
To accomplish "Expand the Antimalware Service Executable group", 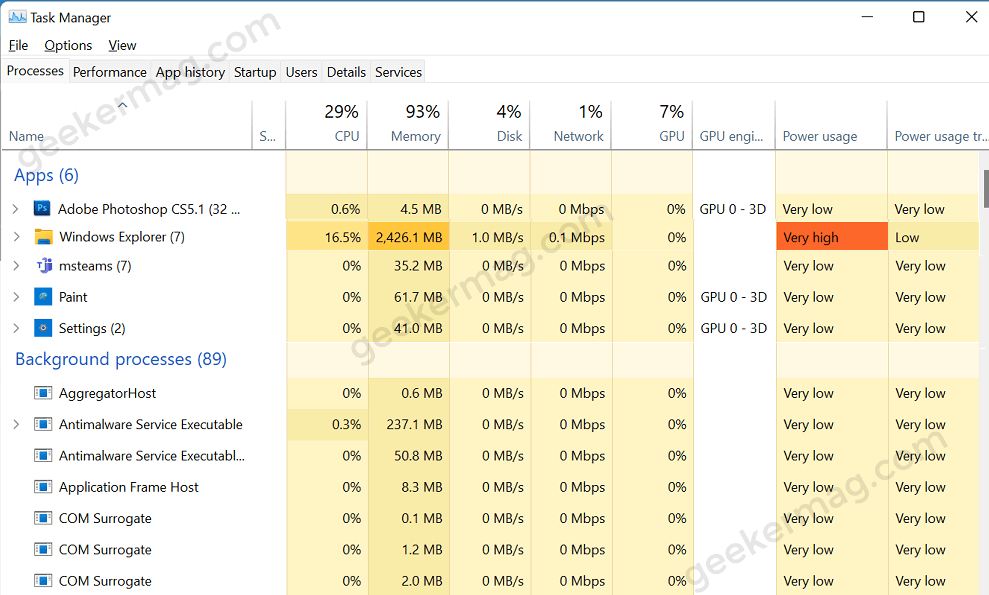I will (18, 424).
